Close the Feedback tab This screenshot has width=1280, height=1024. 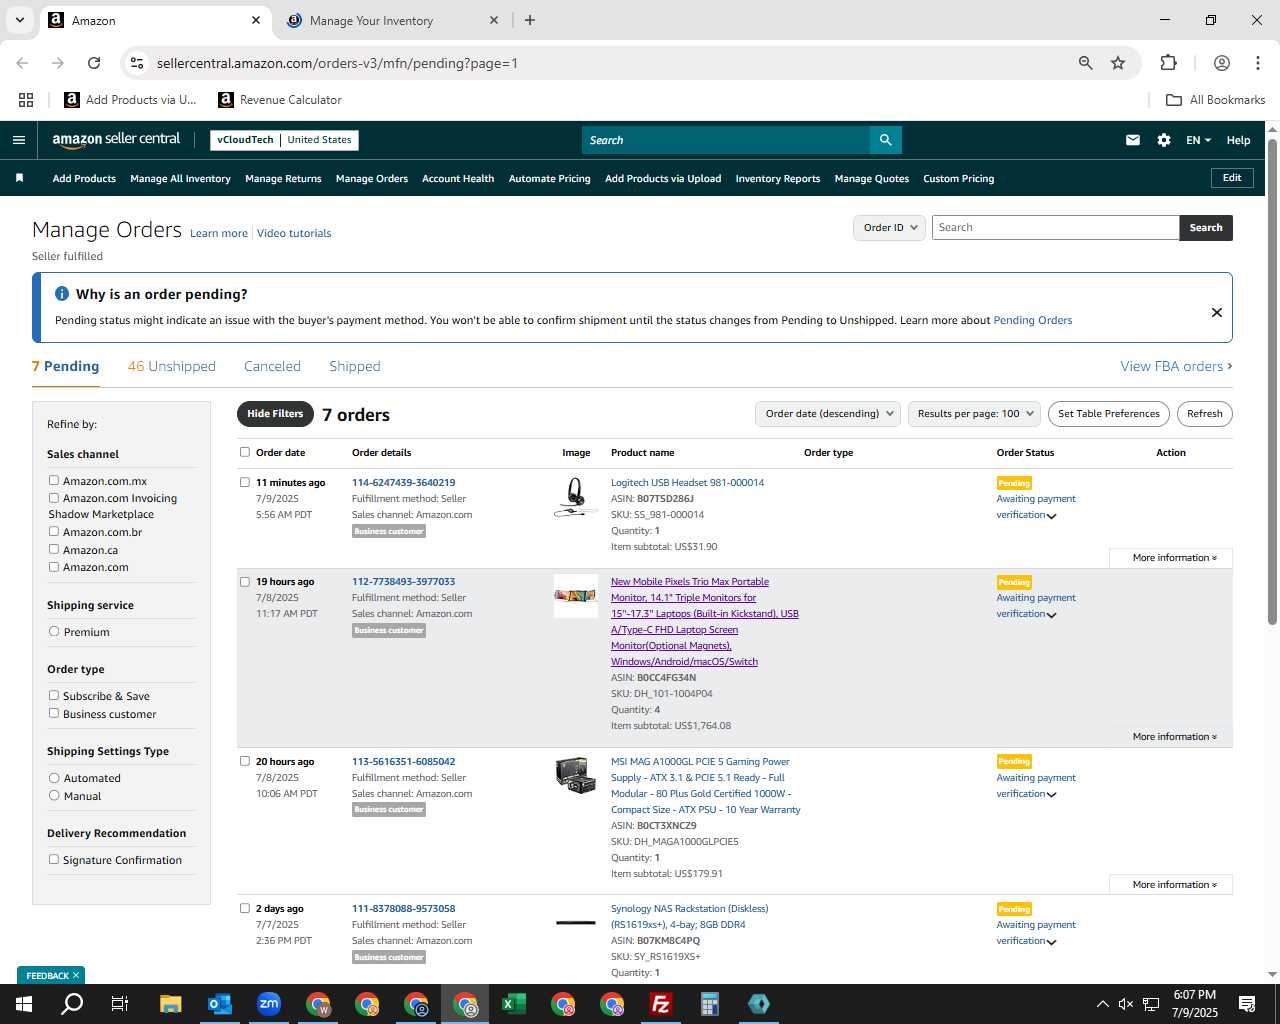(76, 975)
